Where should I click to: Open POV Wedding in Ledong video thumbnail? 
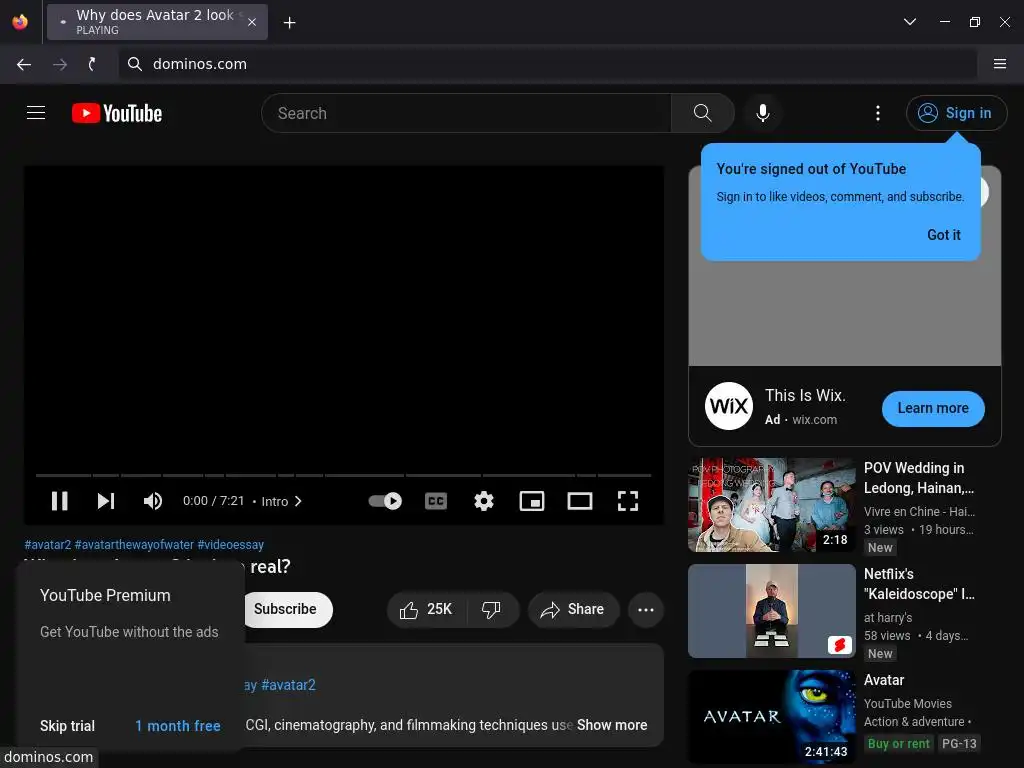(x=771, y=504)
